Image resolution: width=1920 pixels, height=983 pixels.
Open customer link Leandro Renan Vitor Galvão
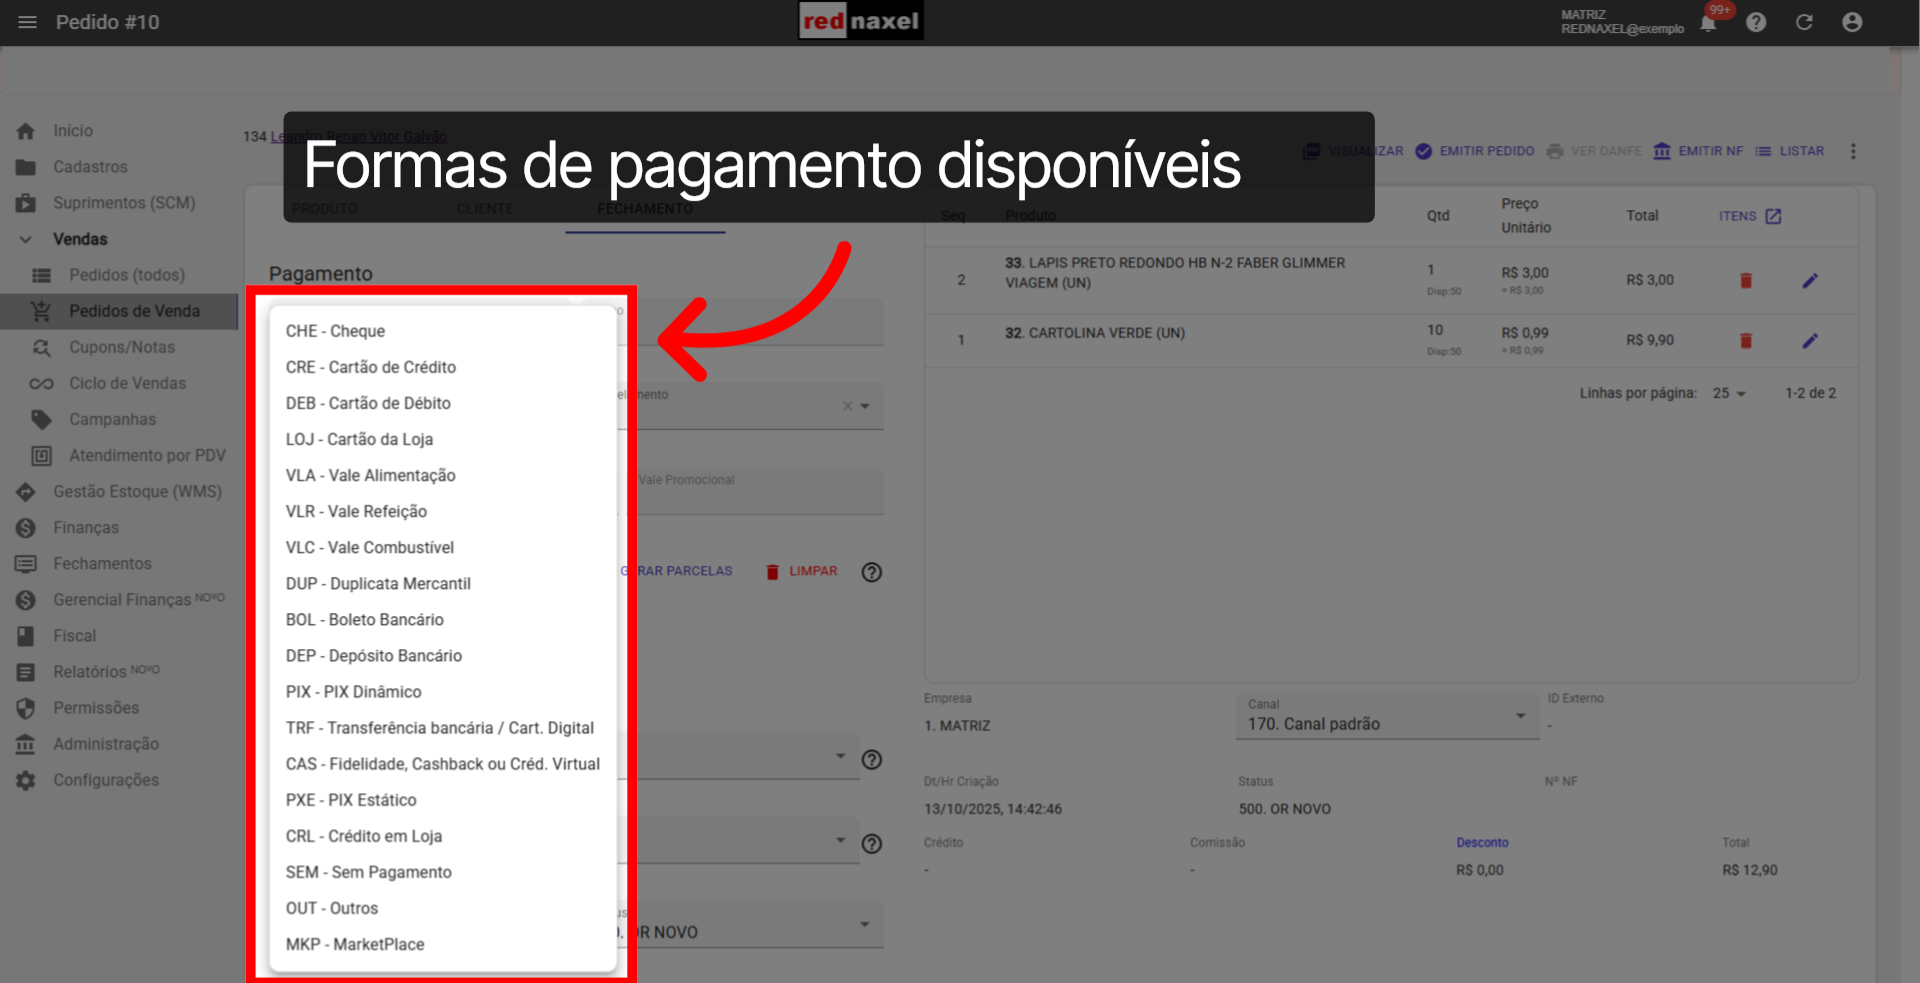(x=357, y=136)
